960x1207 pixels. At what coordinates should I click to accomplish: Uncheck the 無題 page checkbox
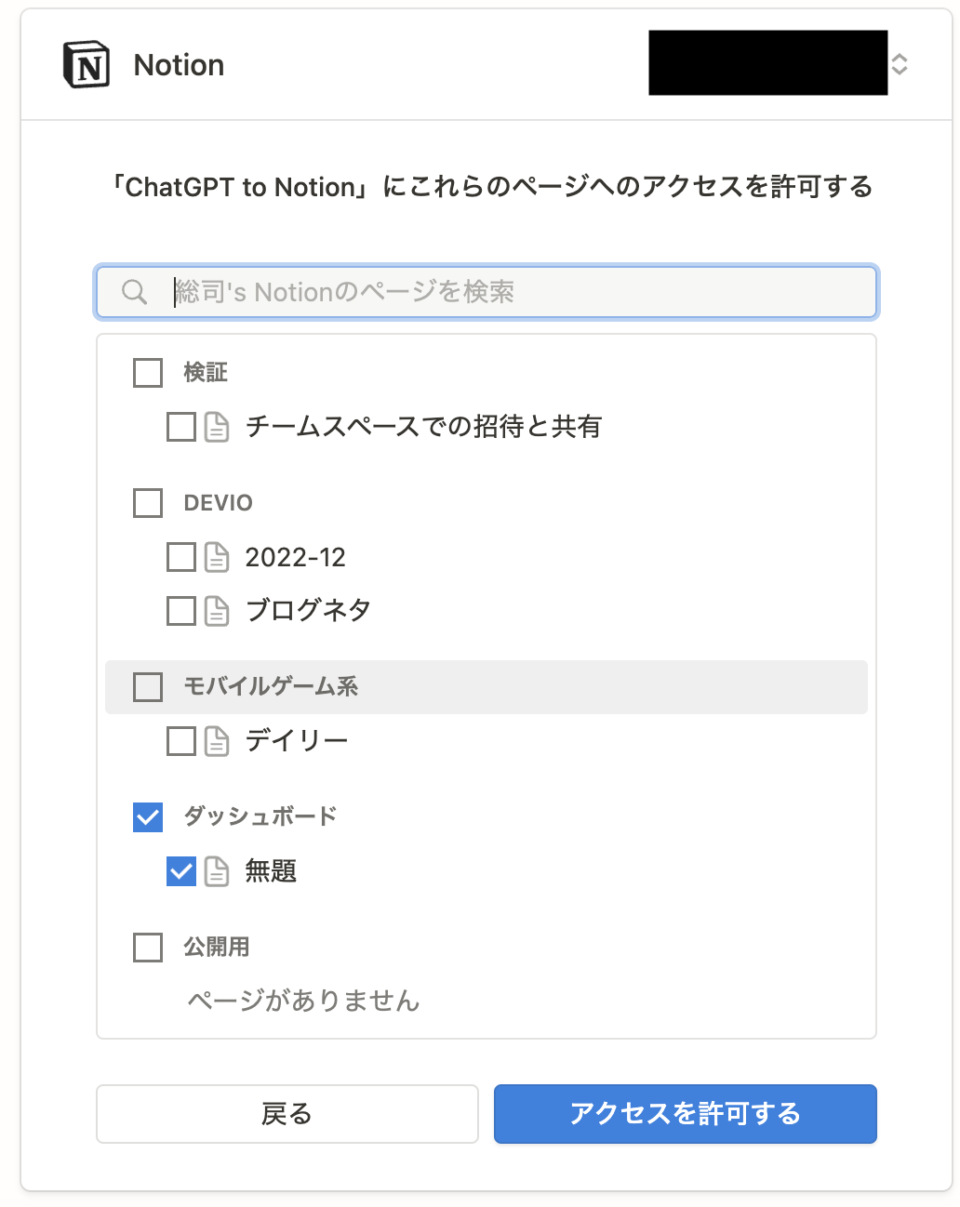[181, 872]
